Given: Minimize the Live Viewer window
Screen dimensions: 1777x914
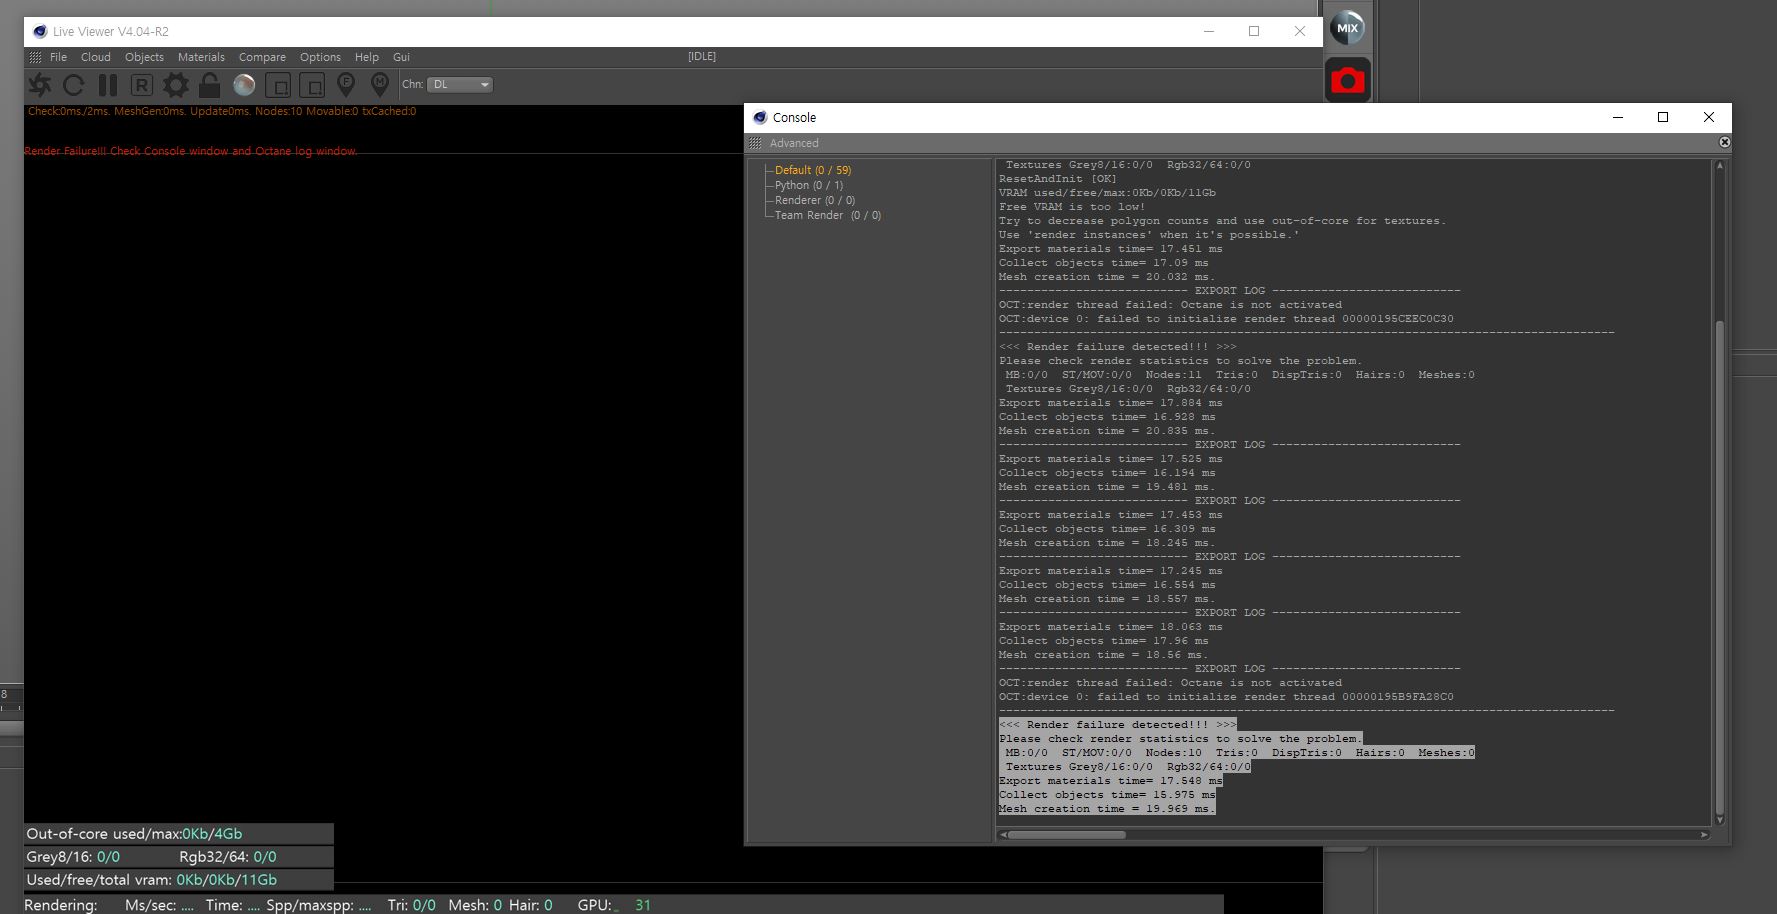Looking at the screenshot, I should (x=1209, y=31).
